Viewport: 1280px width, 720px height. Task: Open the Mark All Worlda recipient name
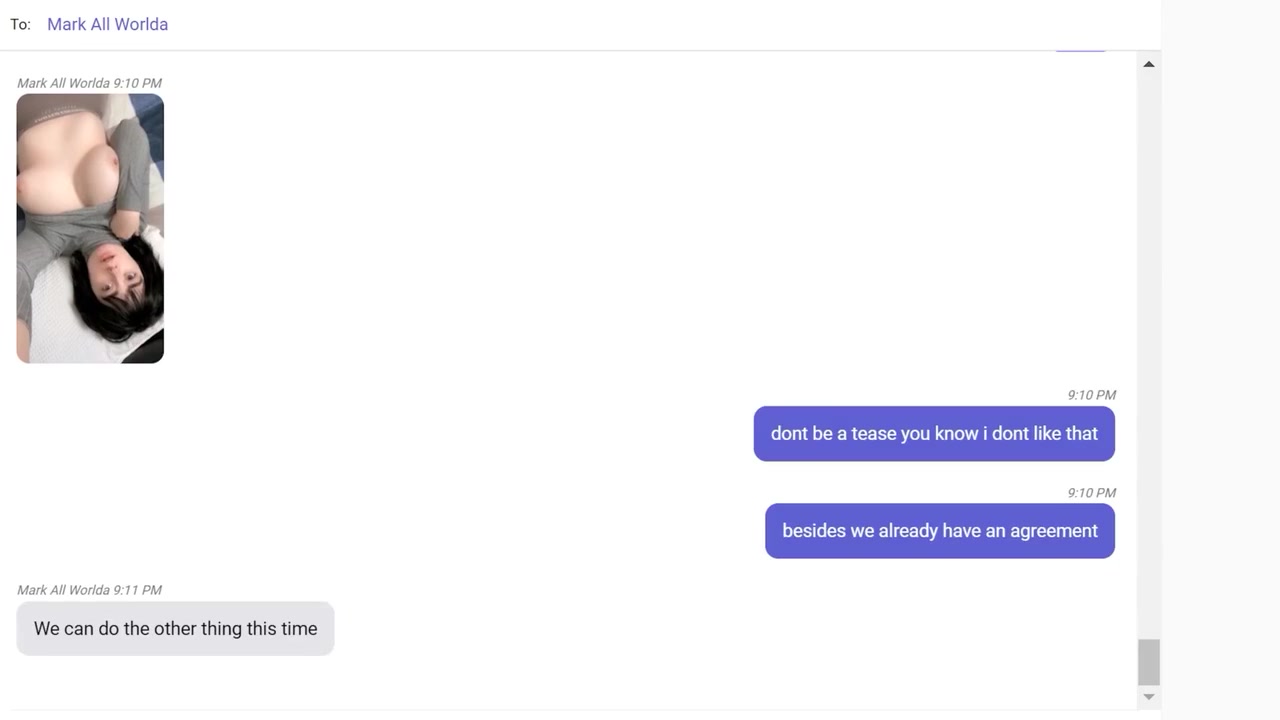107,24
